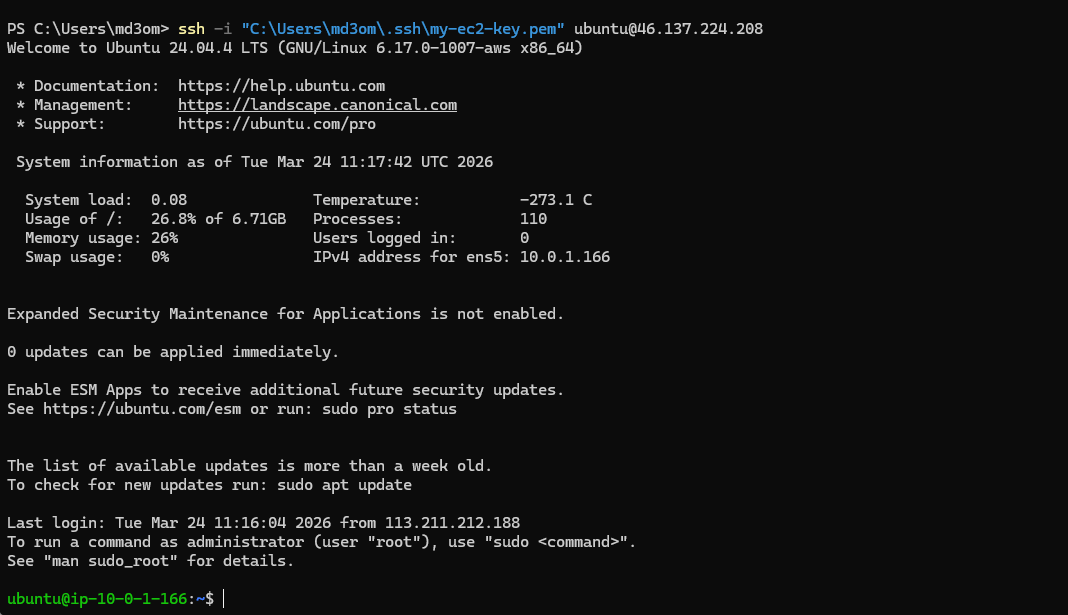
Task: Click the "sudo pro status" command text
Action: pyautogui.click(x=389, y=409)
